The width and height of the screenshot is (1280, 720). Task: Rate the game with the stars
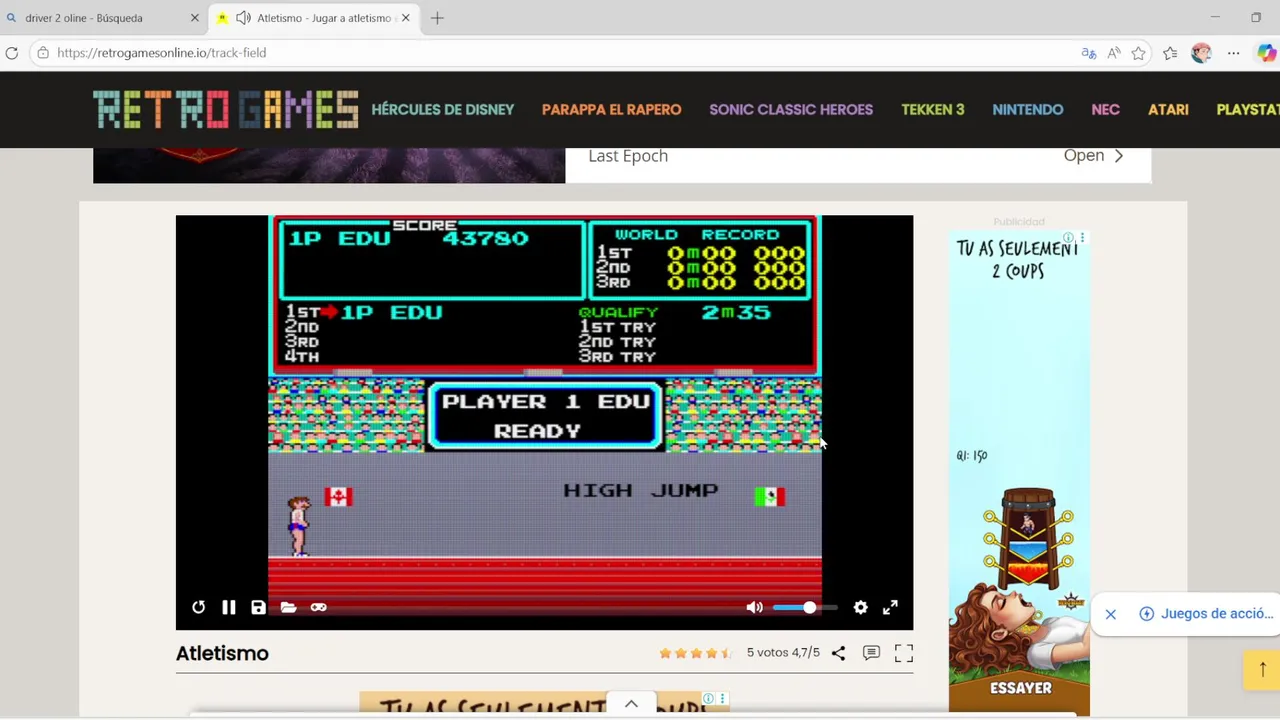click(x=696, y=653)
